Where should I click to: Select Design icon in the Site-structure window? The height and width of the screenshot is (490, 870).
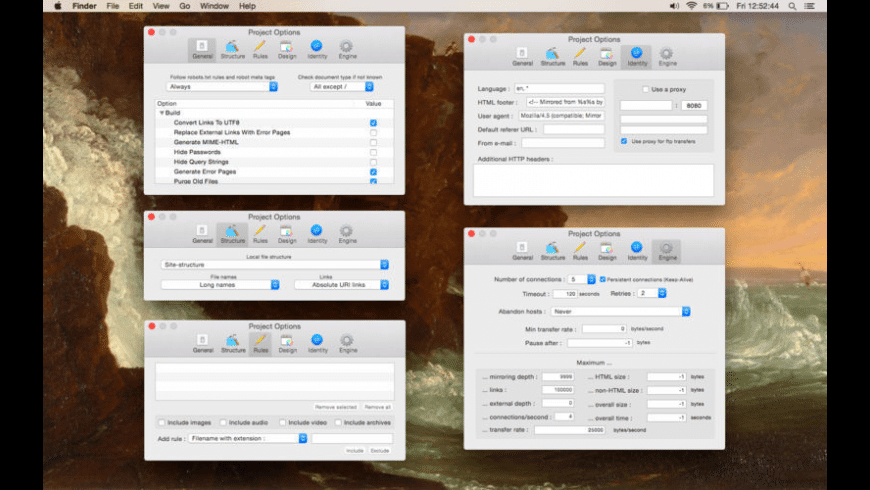pos(287,234)
